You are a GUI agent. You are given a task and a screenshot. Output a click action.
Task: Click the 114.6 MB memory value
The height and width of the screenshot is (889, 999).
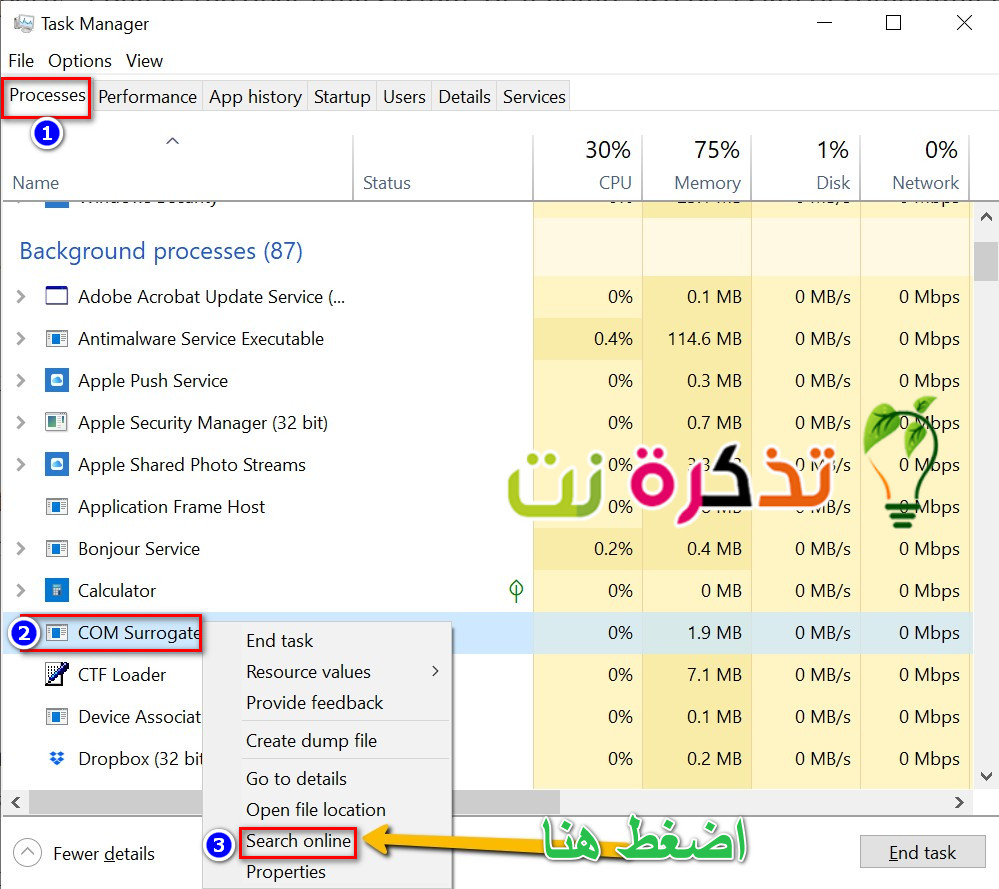pyautogui.click(x=705, y=338)
